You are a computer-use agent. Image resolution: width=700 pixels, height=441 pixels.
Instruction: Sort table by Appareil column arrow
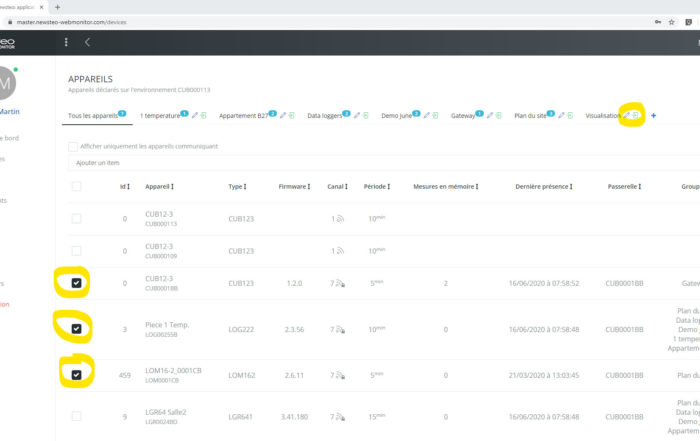(172, 187)
